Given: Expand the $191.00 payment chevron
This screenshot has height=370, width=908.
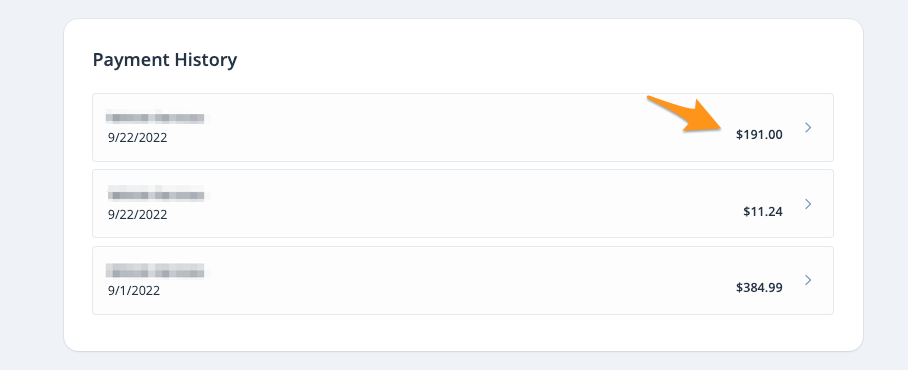Looking at the screenshot, I should click(808, 127).
